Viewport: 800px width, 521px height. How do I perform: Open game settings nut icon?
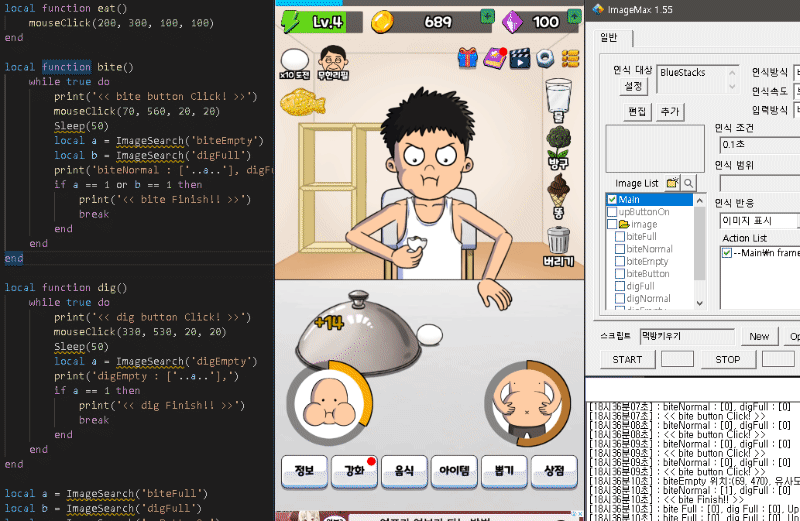(x=545, y=59)
